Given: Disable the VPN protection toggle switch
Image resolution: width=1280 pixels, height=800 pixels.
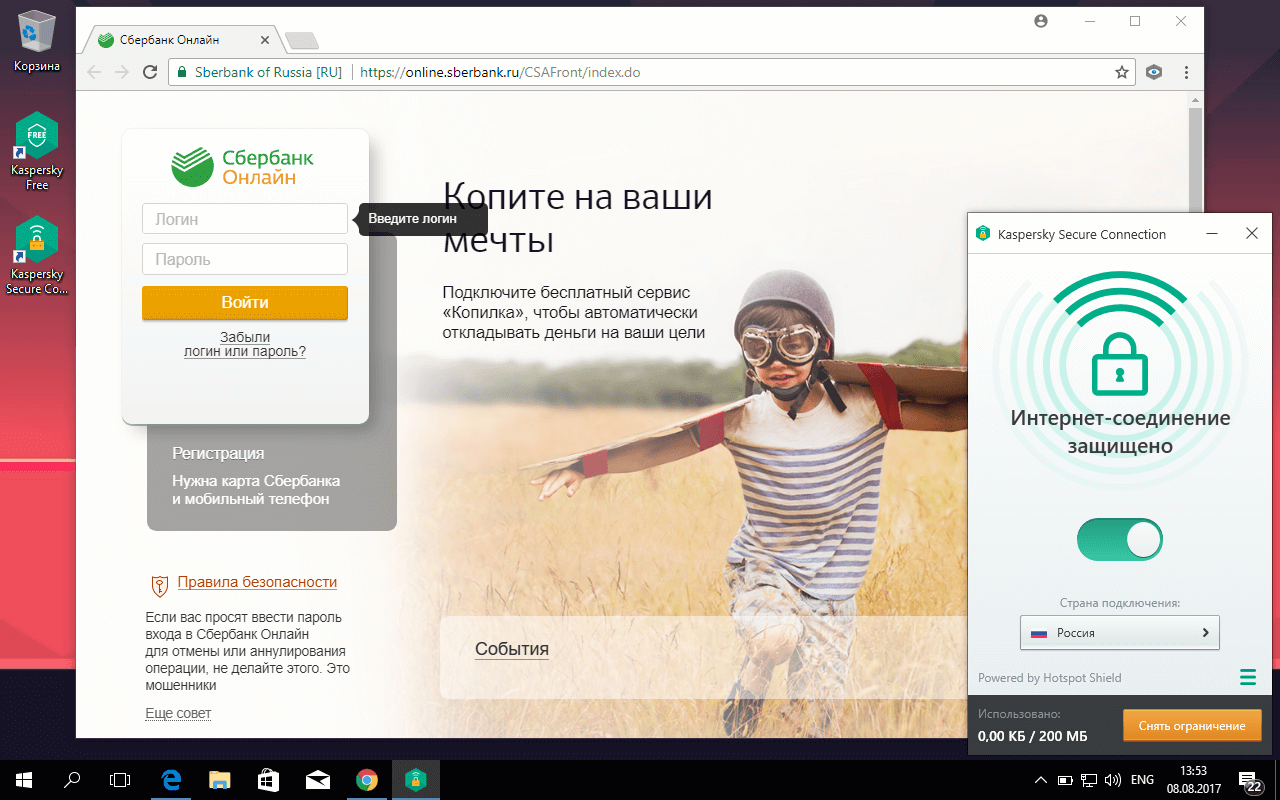Looking at the screenshot, I should click(x=1119, y=539).
